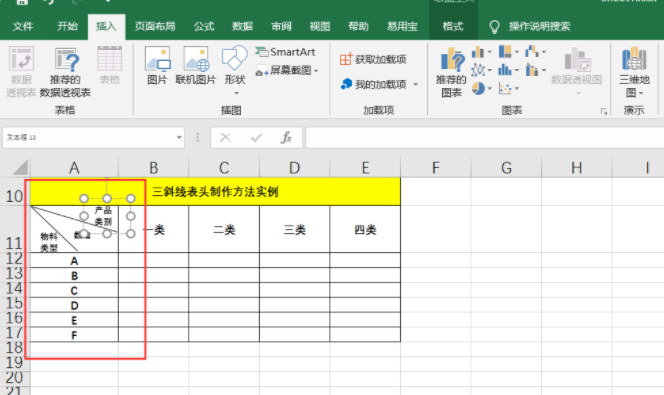Viewport: 664px width, 395px height.
Task: Click 获取加载项 get add-ins
Action: [x=373, y=59]
